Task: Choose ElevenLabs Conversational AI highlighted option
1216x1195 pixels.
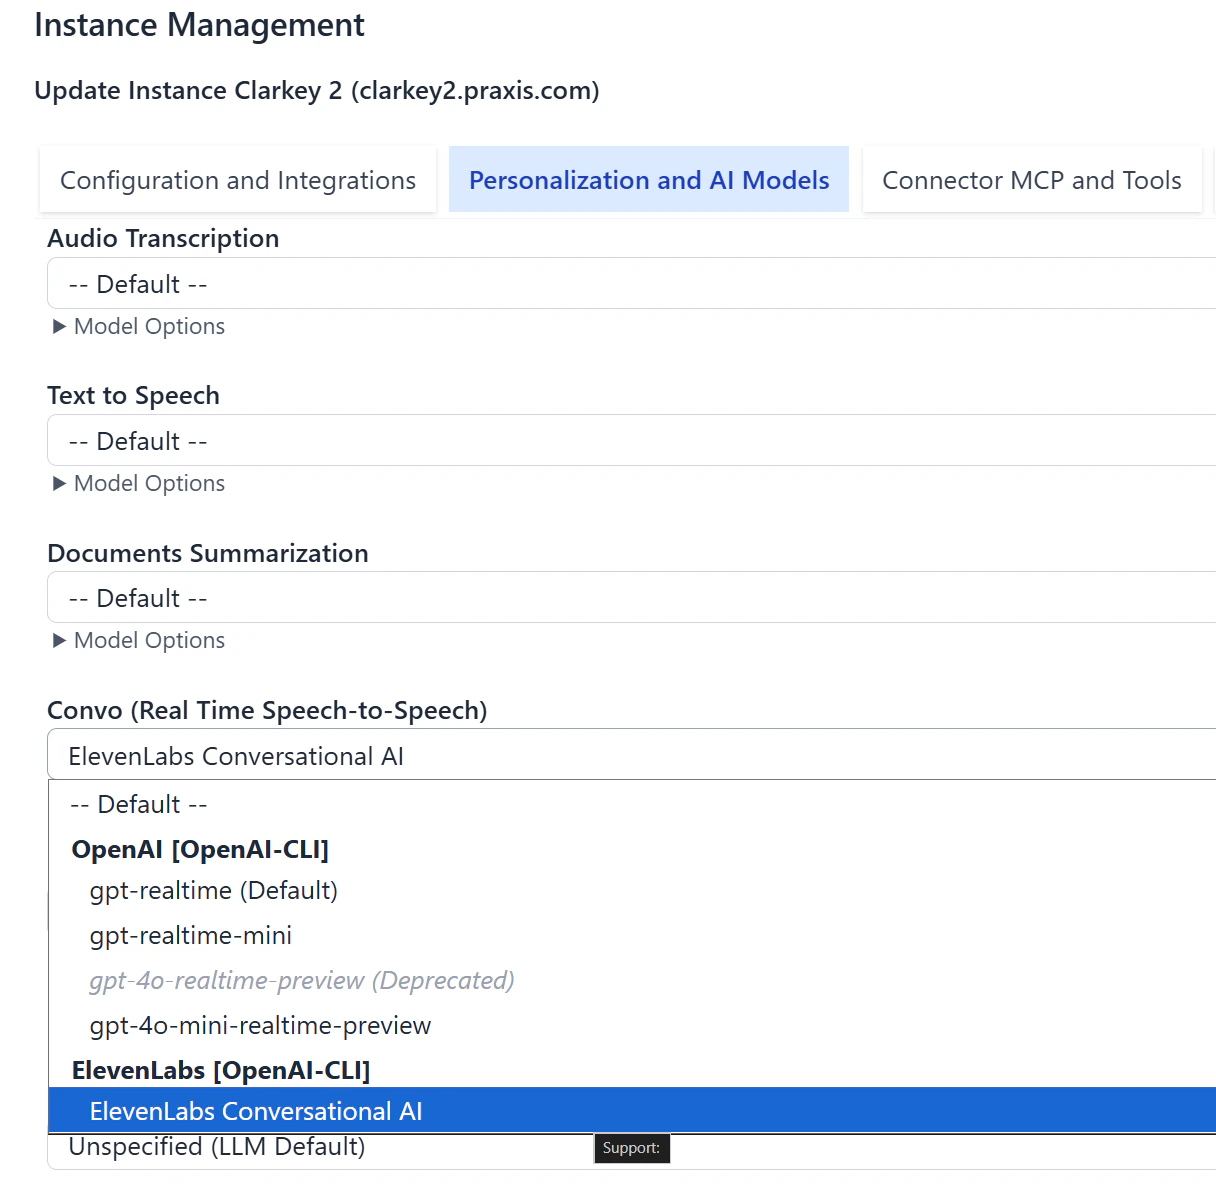Action: (x=632, y=1111)
